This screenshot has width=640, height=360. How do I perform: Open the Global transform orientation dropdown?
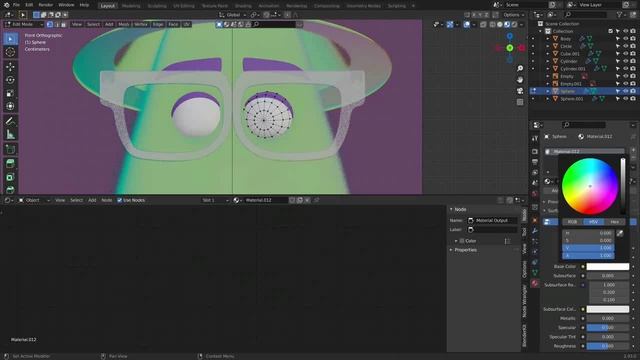[232, 15]
